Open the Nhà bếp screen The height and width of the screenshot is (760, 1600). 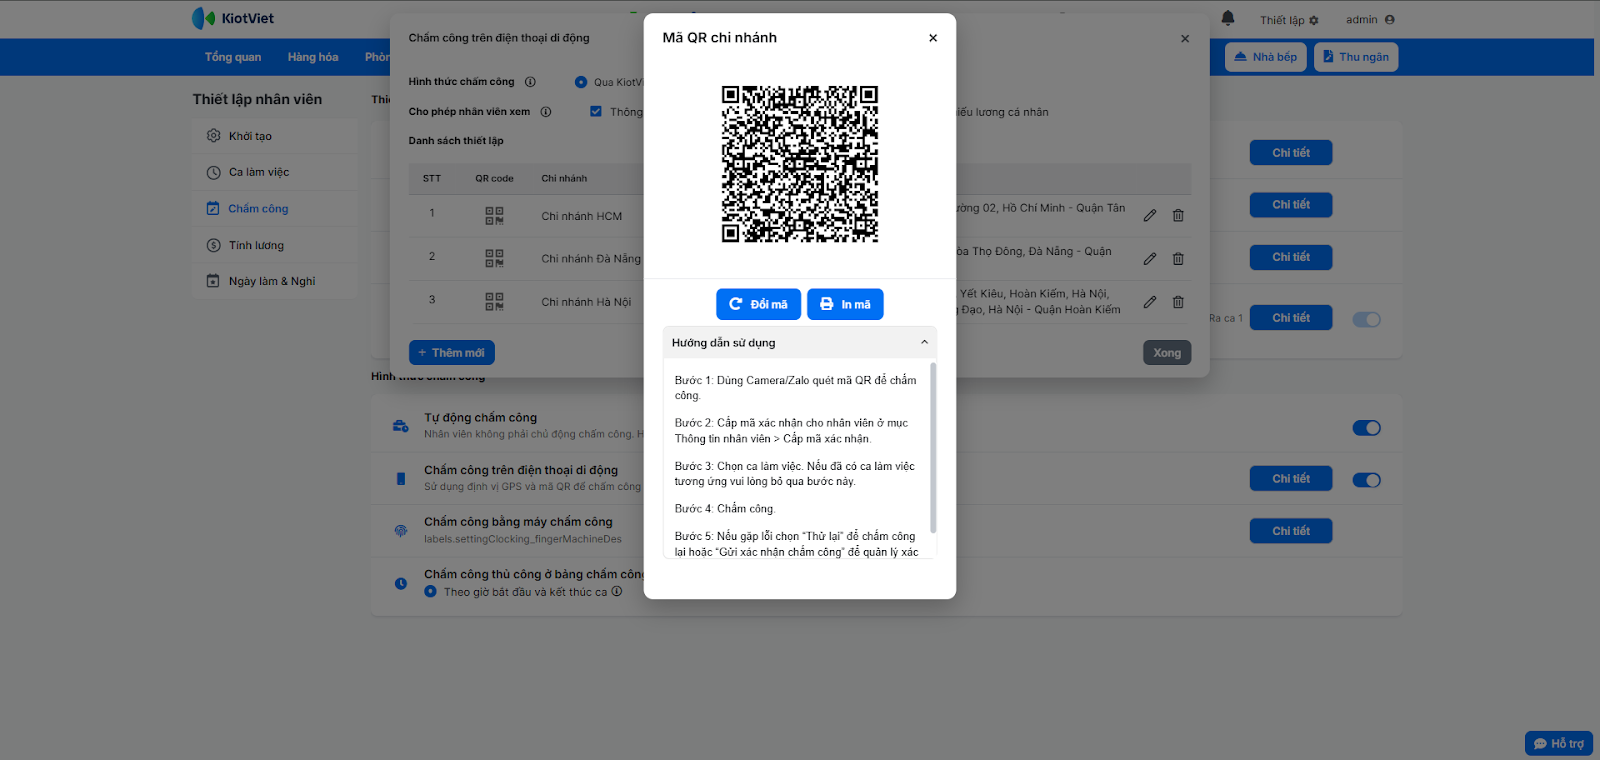[x=1266, y=57]
